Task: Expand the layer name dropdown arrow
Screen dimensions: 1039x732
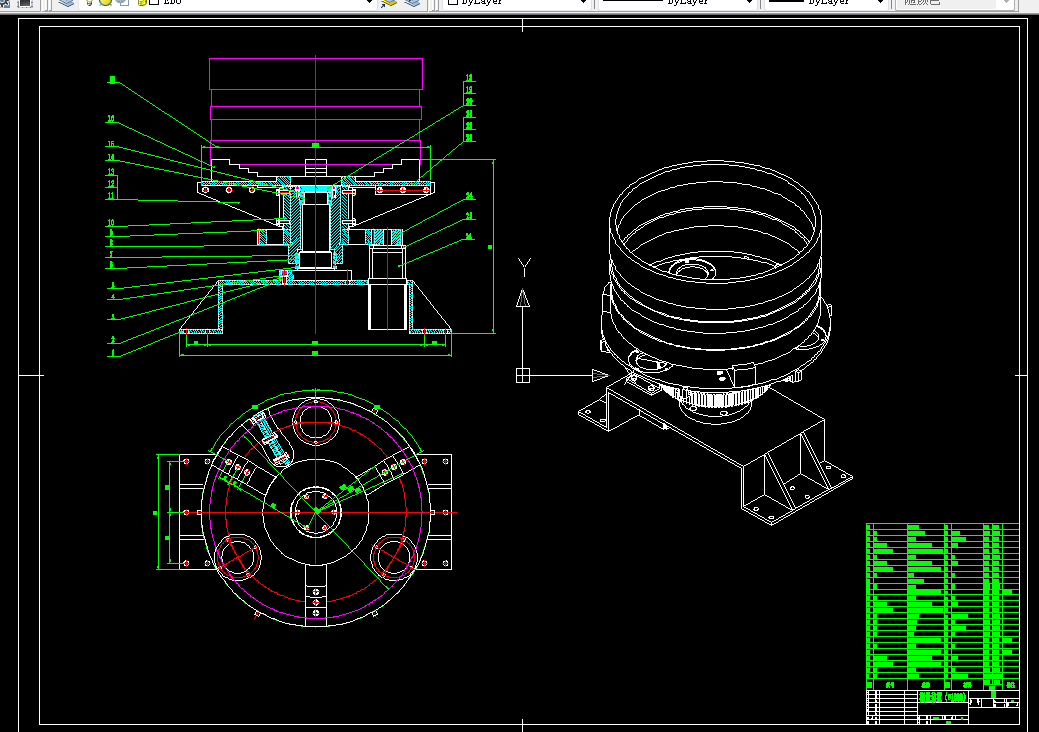Action: pyautogui.click(x=370, y=3)
